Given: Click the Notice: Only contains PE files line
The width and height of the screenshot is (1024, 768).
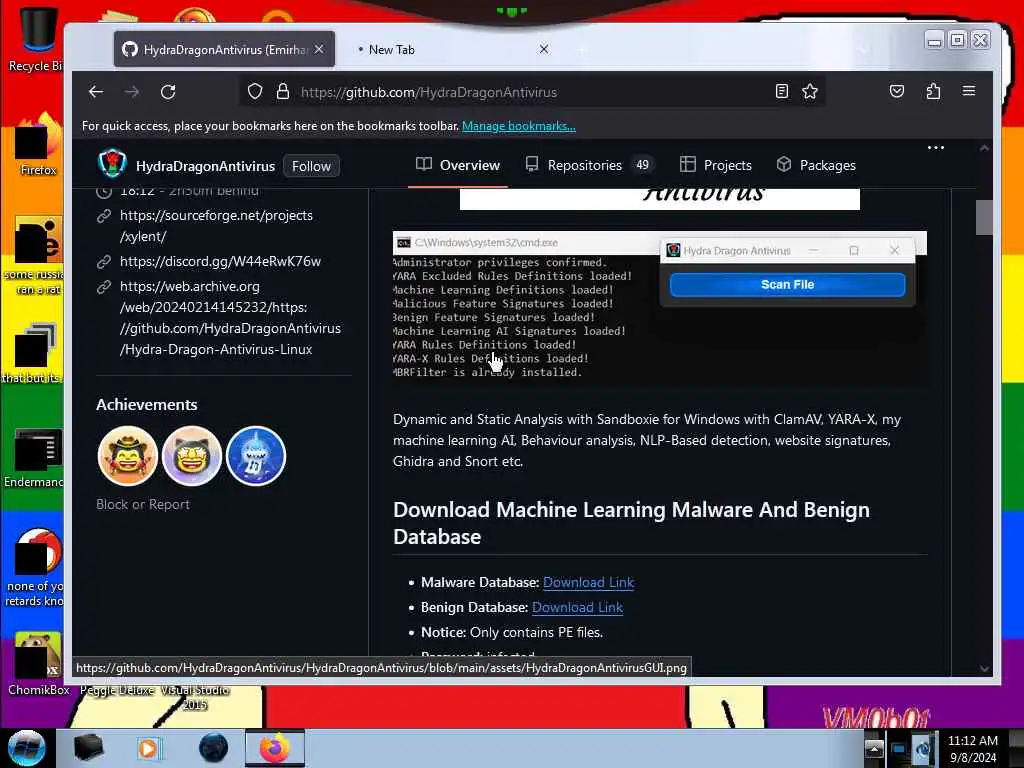Looking at the screenshot, I should pyautogui.click(x=511, y=632).
